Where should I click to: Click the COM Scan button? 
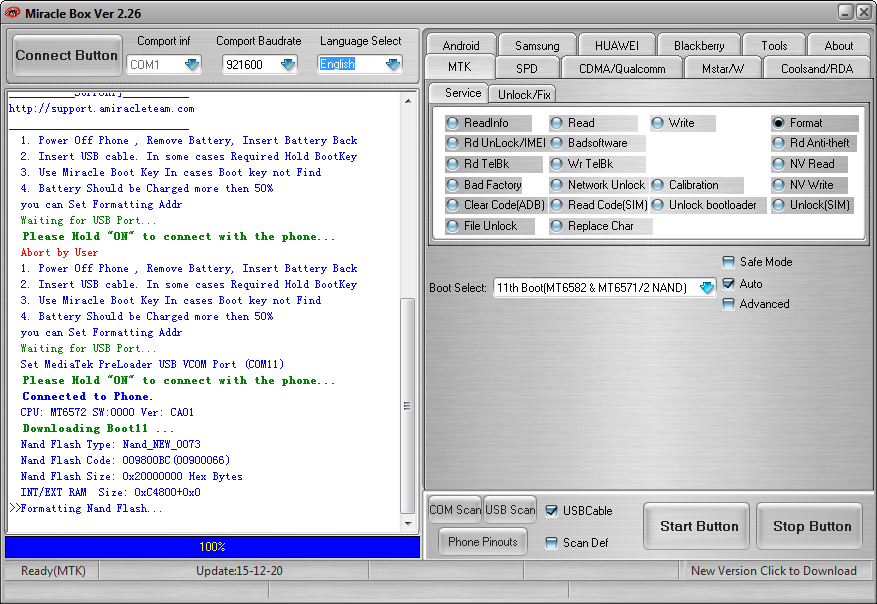pos(455,509)
